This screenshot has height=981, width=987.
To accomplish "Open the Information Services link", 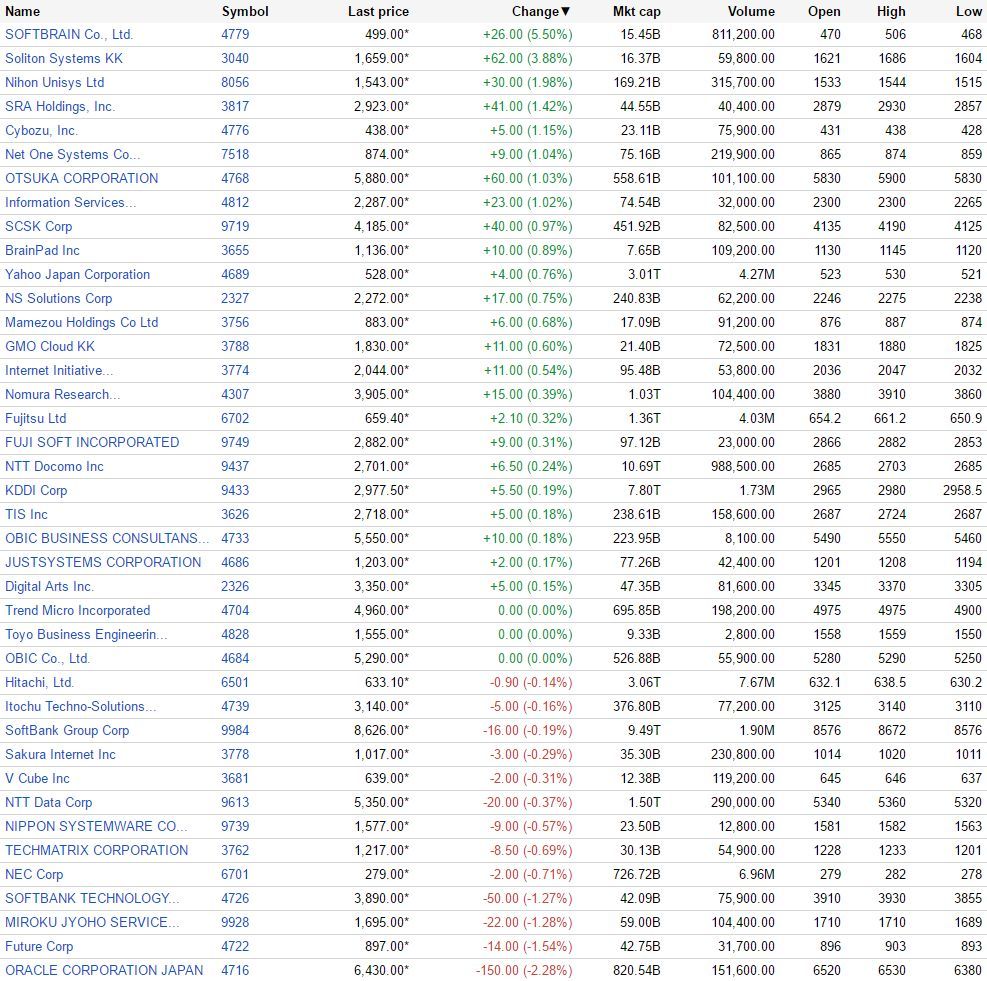I will pyautogui.click(x=70, y=202).
